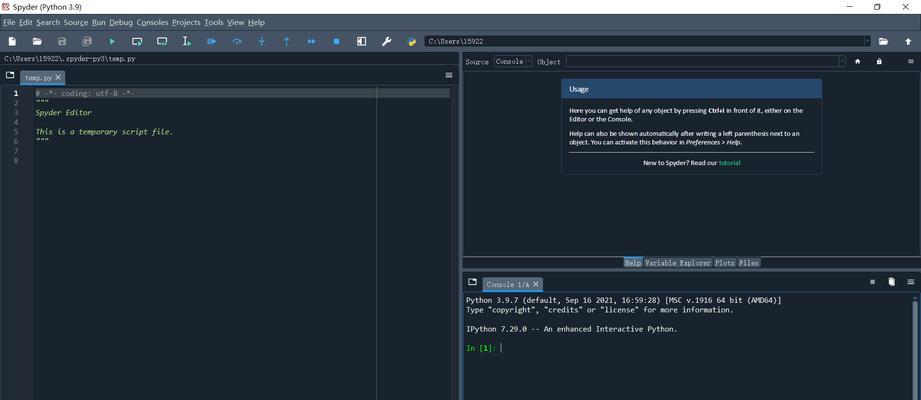Open the Debug menu
Screen dimensions: 921x400
[121, 22]
